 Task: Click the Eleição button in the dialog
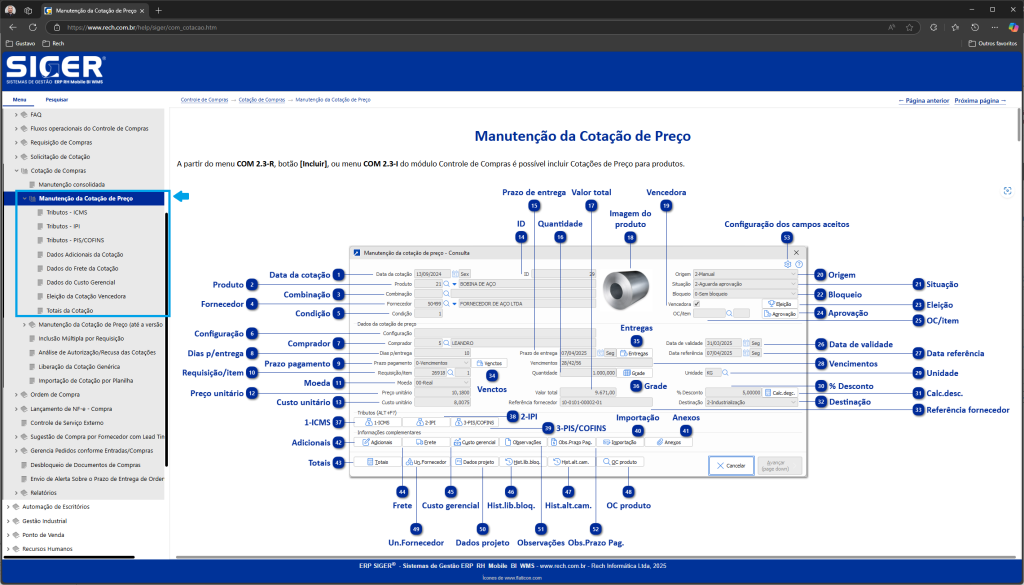(x=780, y=304)
